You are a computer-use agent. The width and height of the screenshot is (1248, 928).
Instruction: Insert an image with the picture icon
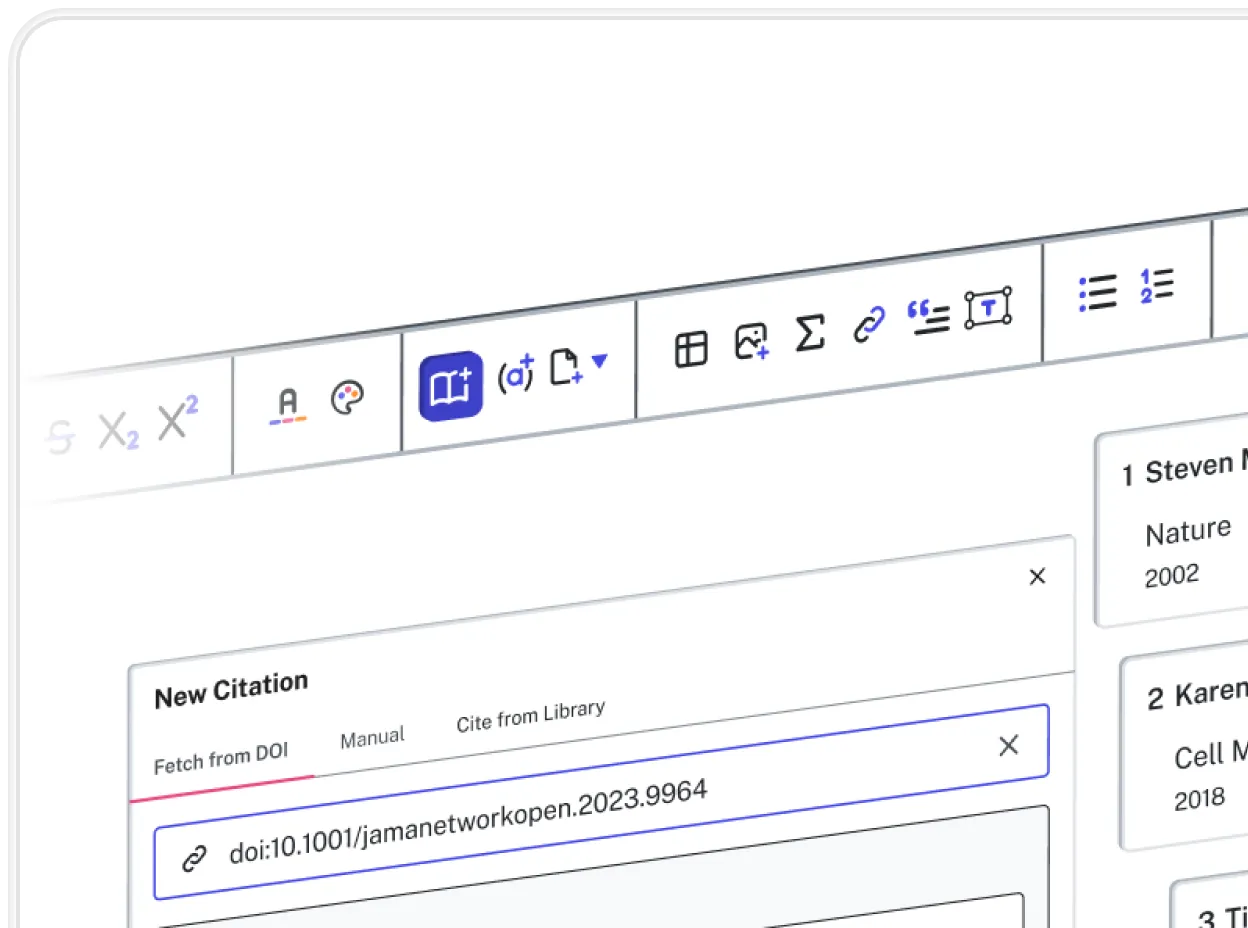[751, 341]
